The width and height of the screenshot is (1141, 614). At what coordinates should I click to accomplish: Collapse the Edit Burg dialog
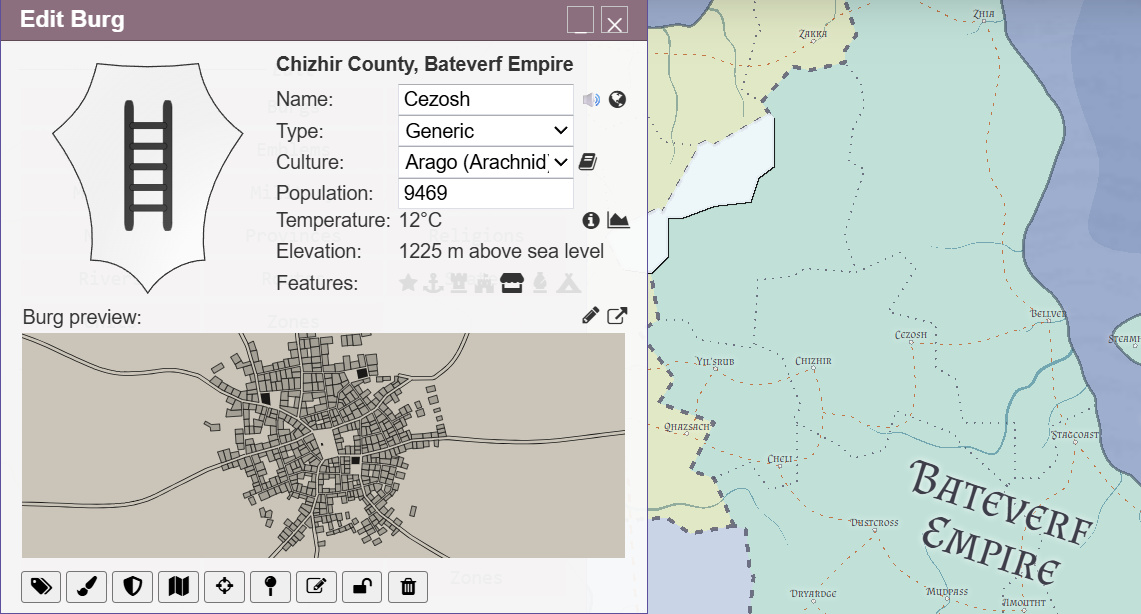(580, 20)
